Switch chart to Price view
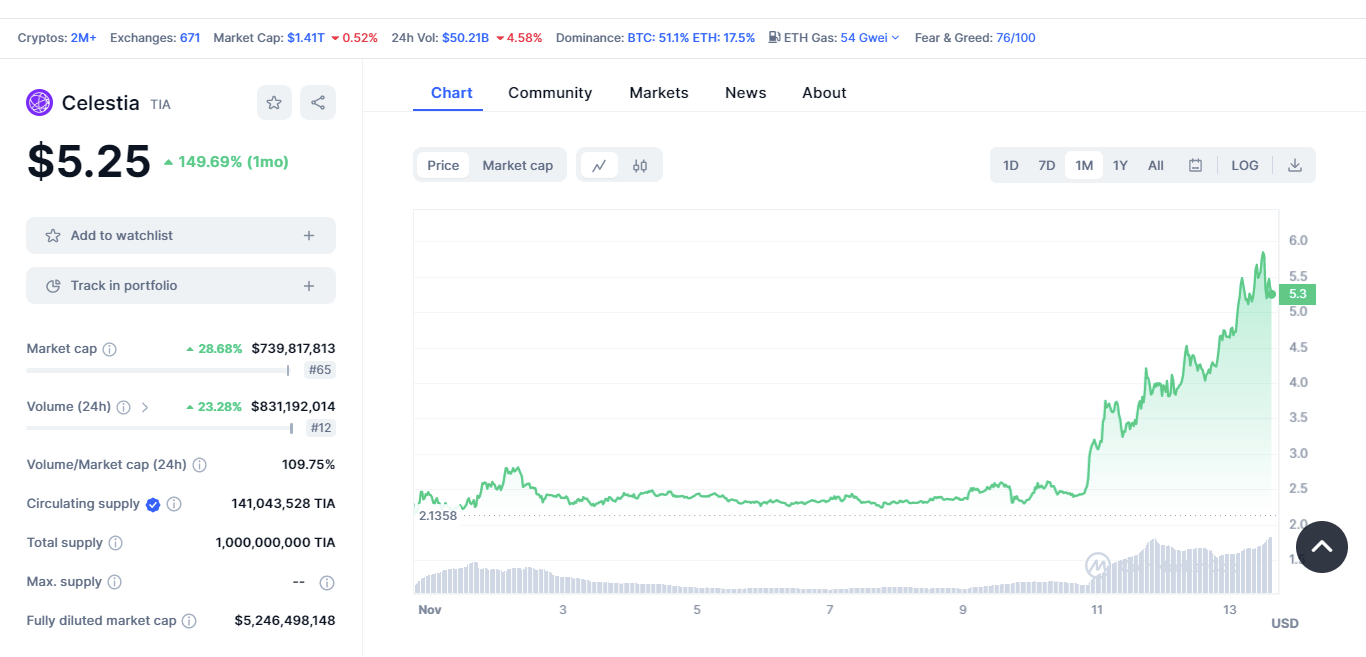1366x657 pixels. point(443,165)
